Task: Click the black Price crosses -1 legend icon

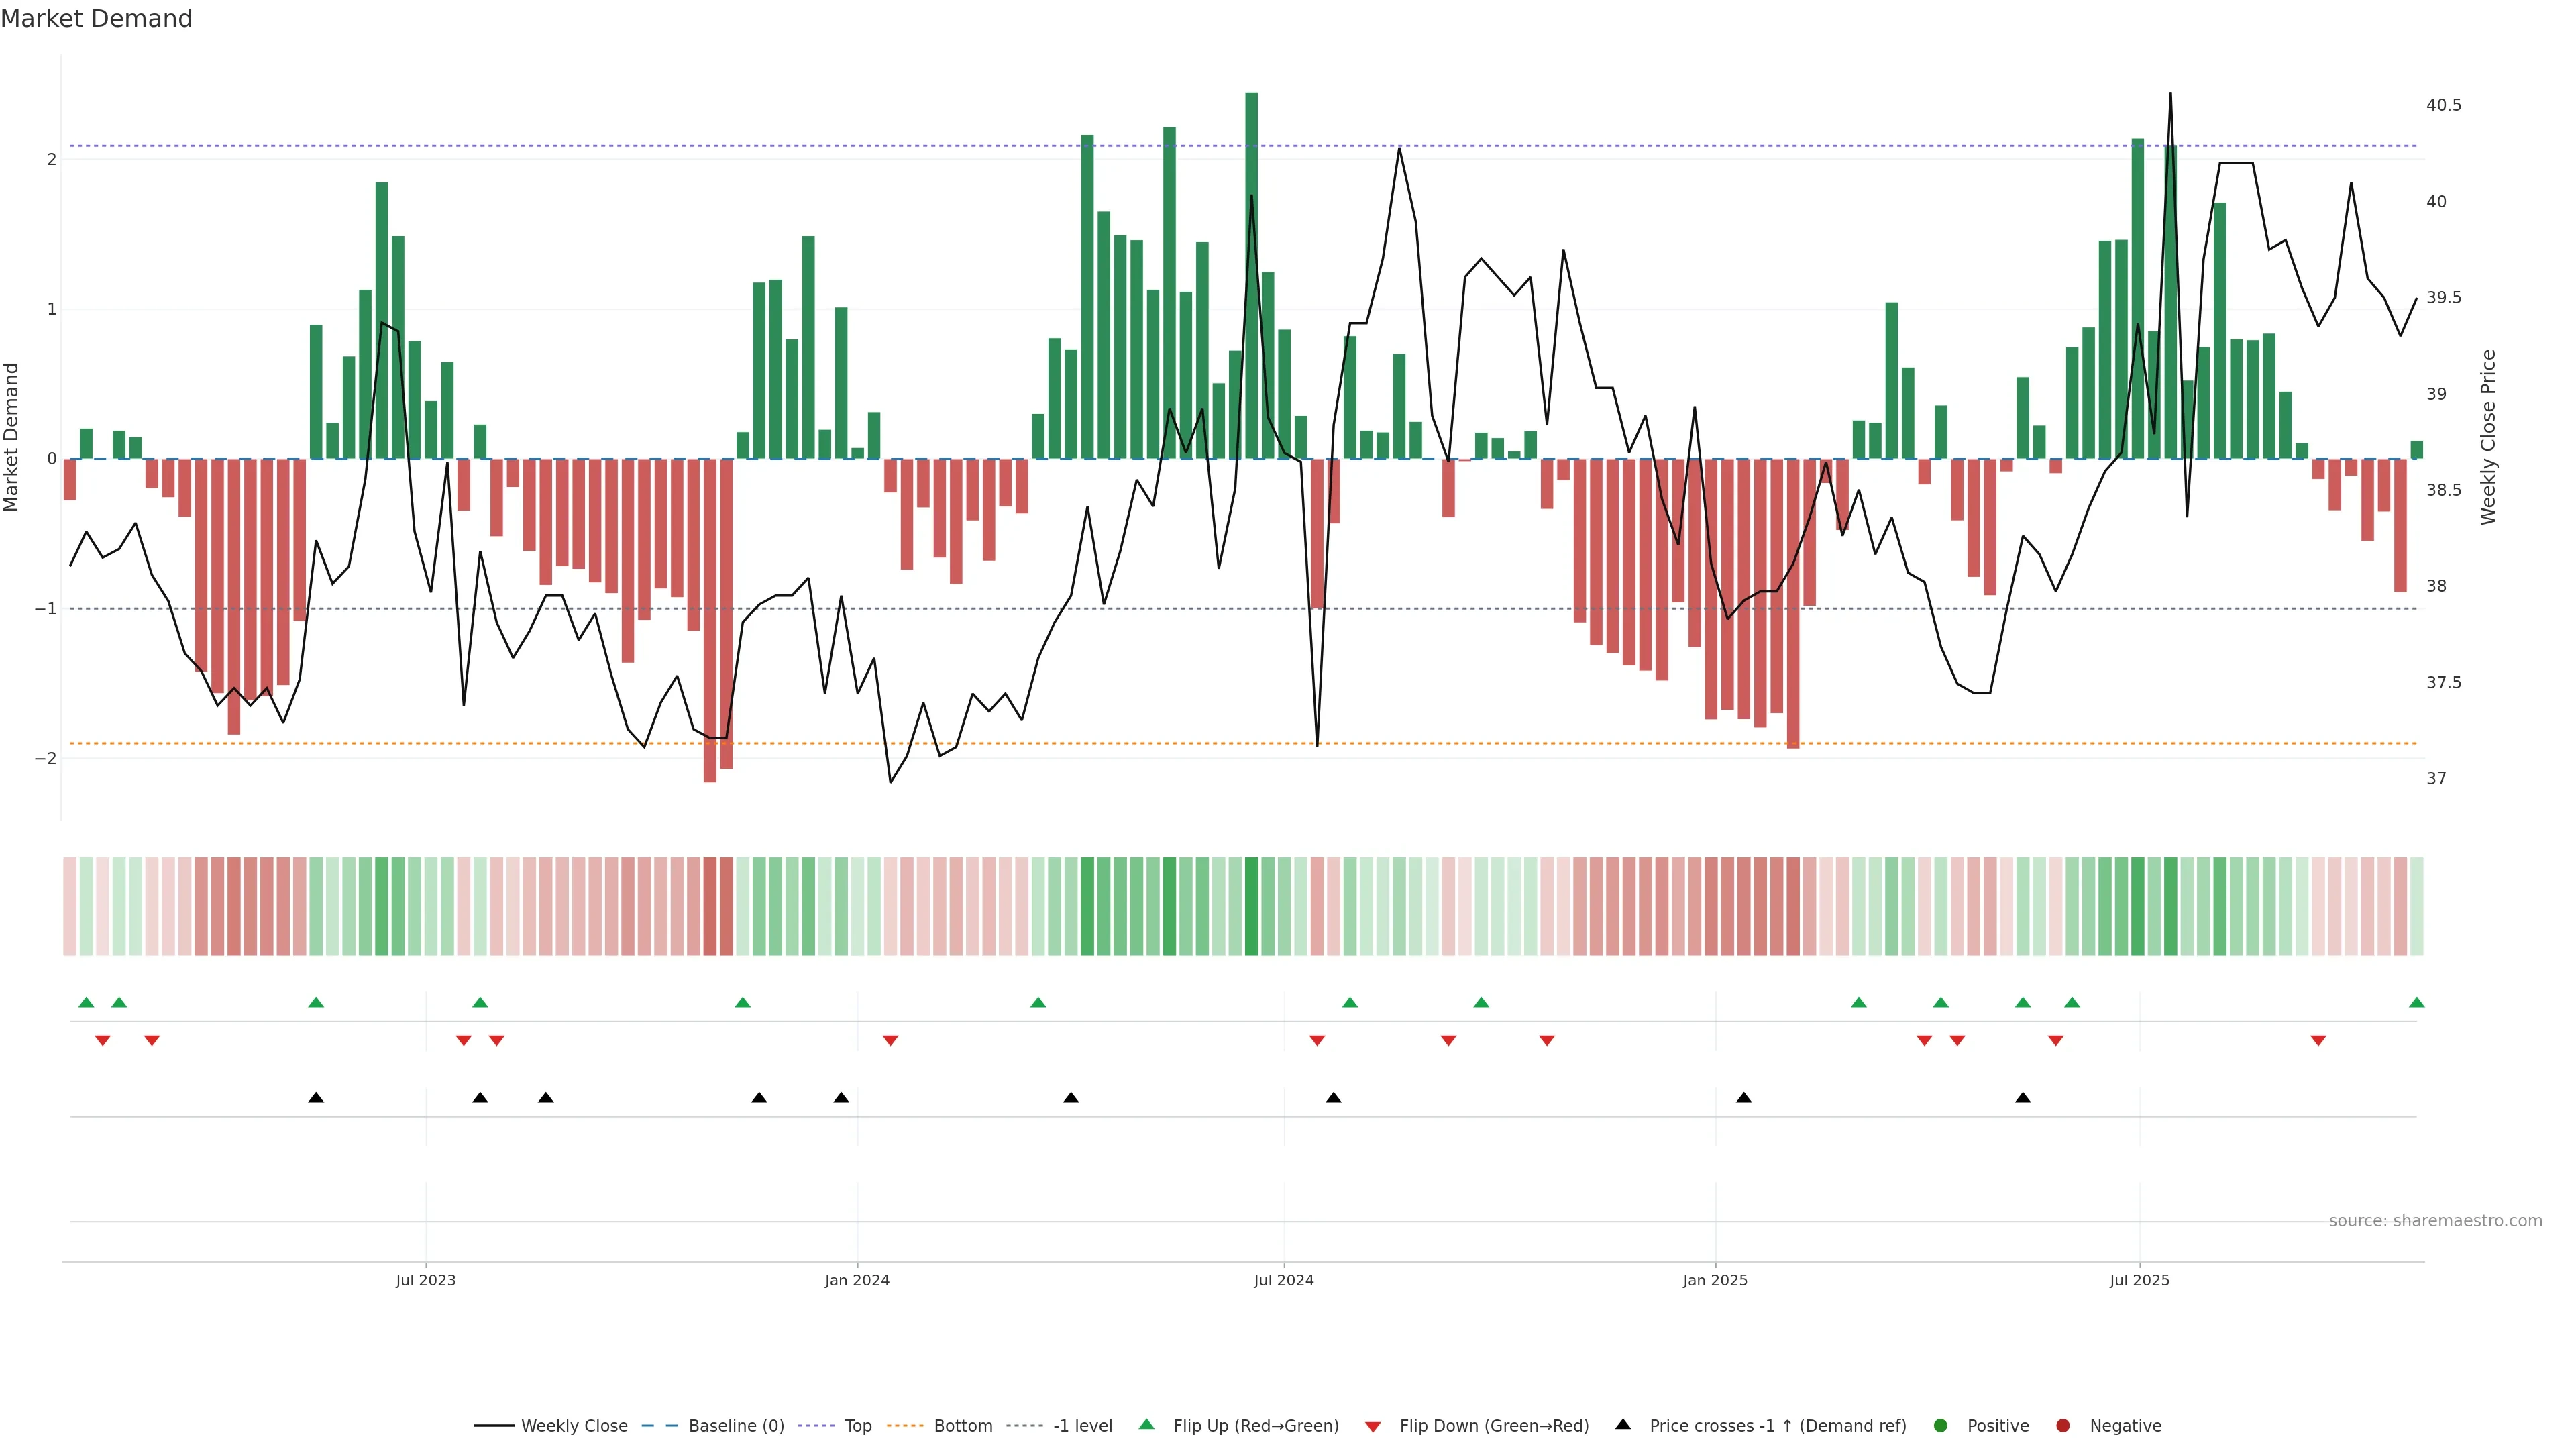Action: (x=1623, y=1424)
